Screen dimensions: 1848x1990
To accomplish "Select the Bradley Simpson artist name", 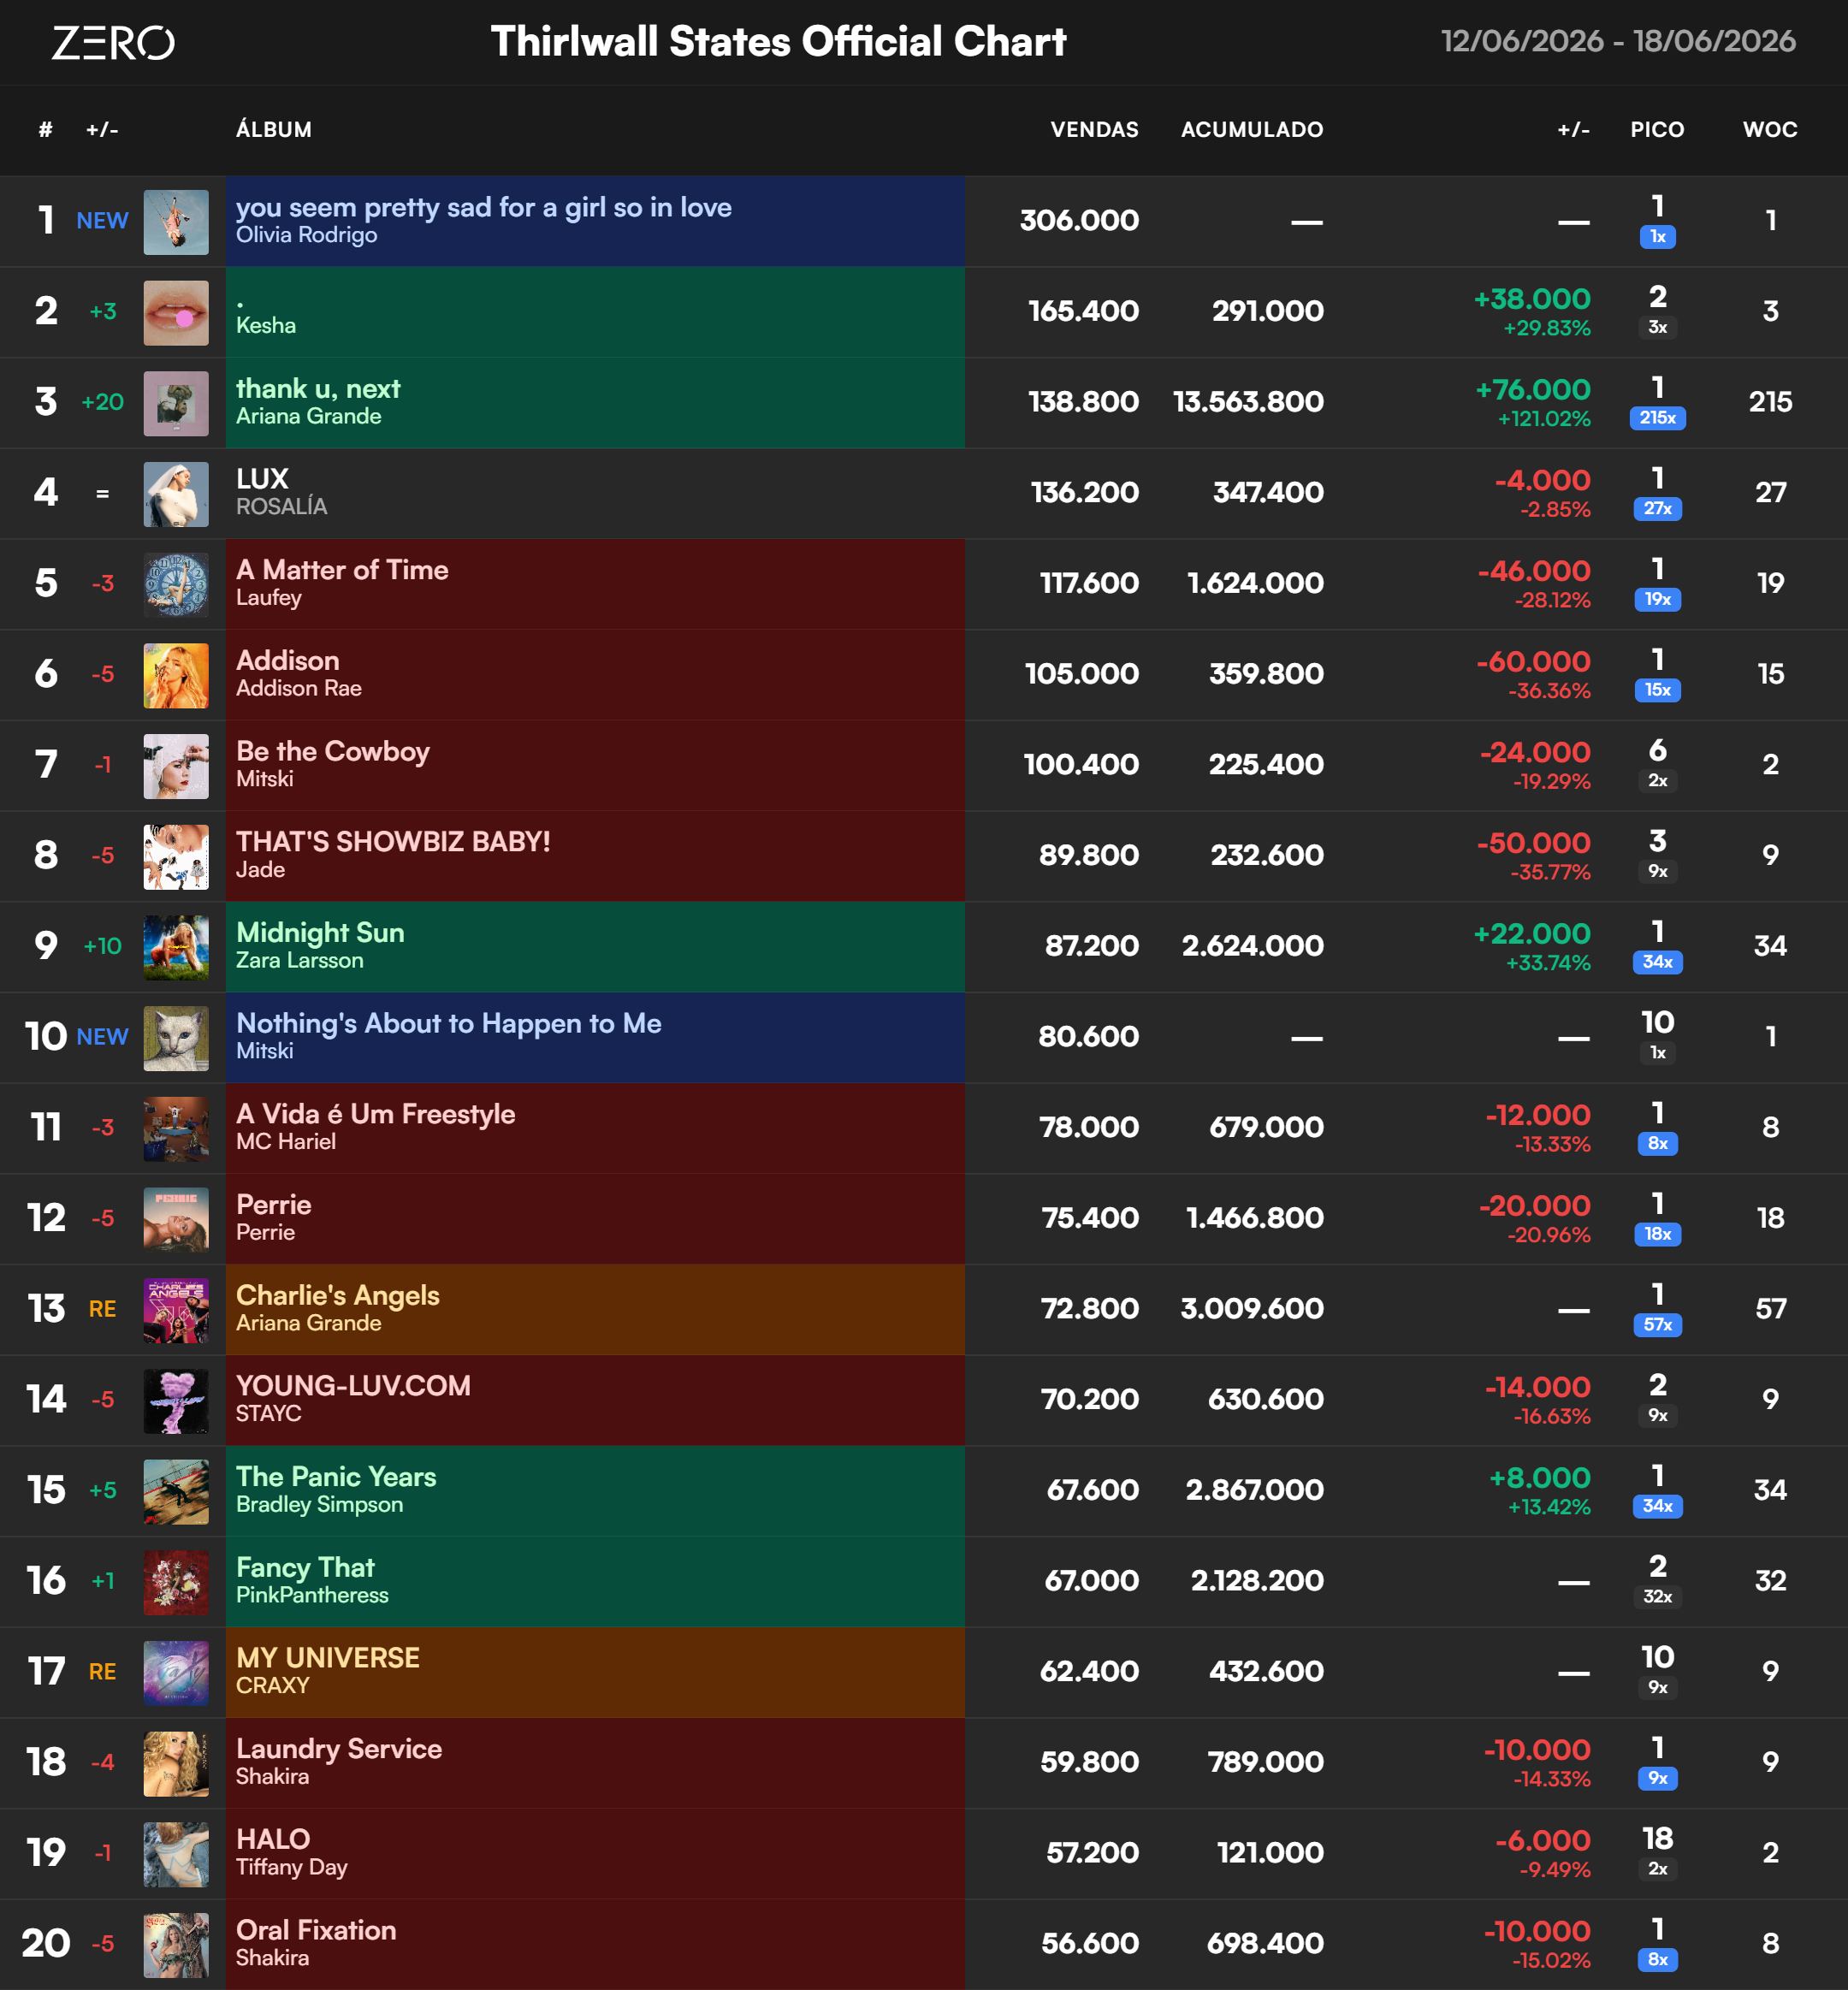I will click(319, 1505).
